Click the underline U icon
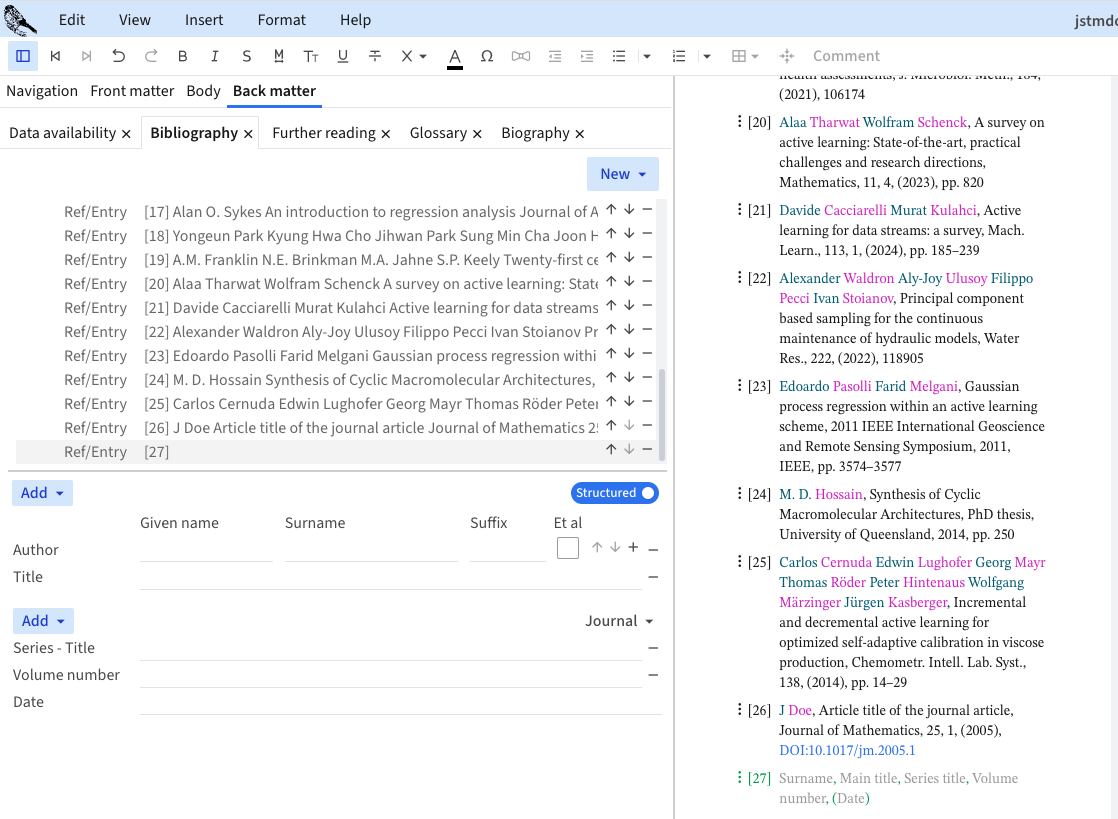Image resolution: width=1118 pixels, height=819 pixels. (x=343, y=56)
